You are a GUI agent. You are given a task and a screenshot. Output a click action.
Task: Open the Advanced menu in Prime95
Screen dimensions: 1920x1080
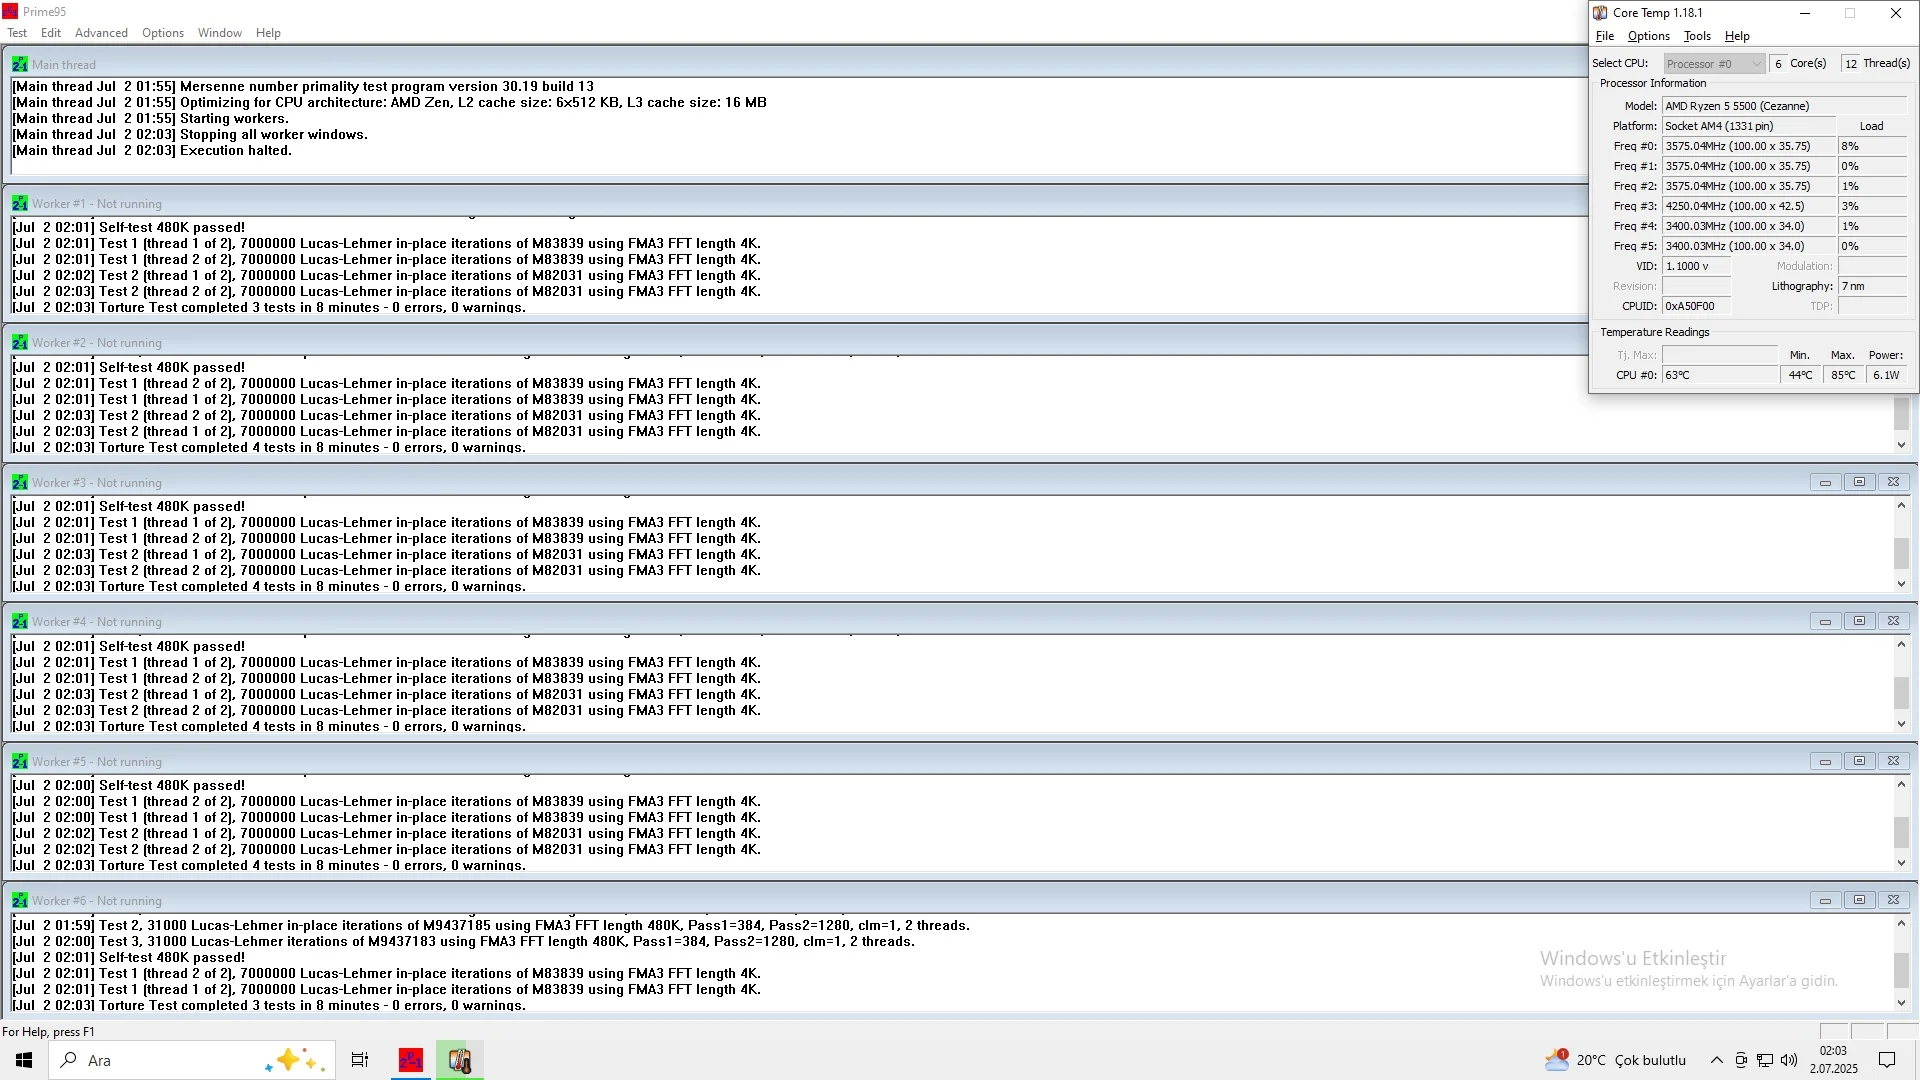(101, 33)
